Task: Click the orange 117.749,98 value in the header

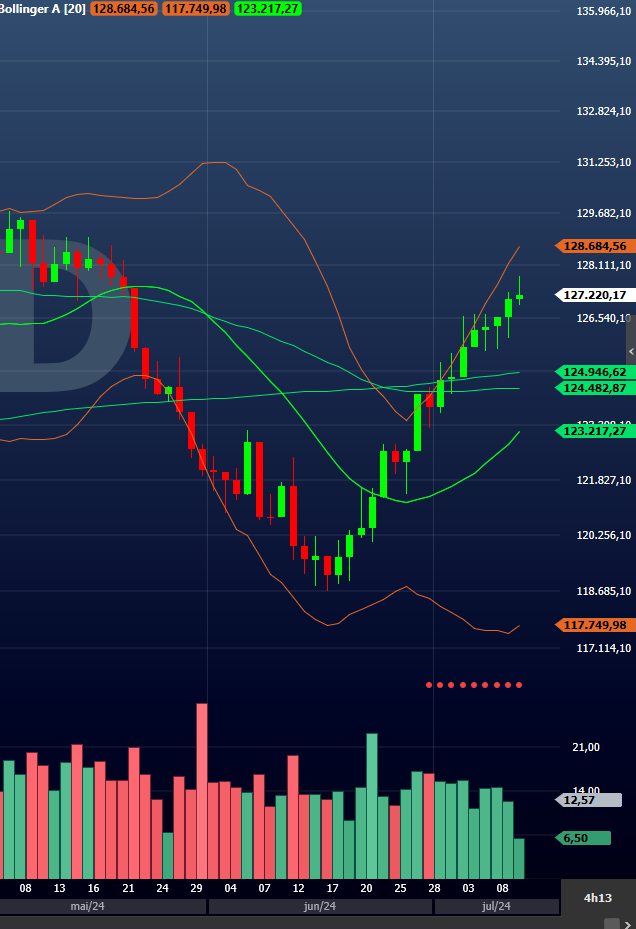Action: (x=196, y=9)
